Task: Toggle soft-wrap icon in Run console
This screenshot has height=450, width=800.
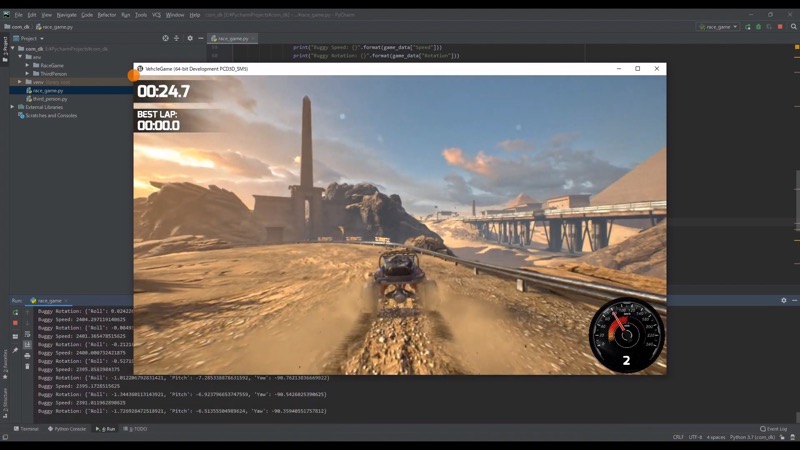Action: (28, 334)
